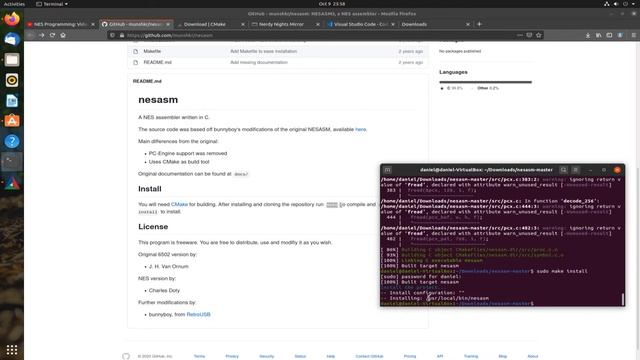Click the GitHub footer Terms link
This screenshot has width=640, height=360.
point(199,356)
